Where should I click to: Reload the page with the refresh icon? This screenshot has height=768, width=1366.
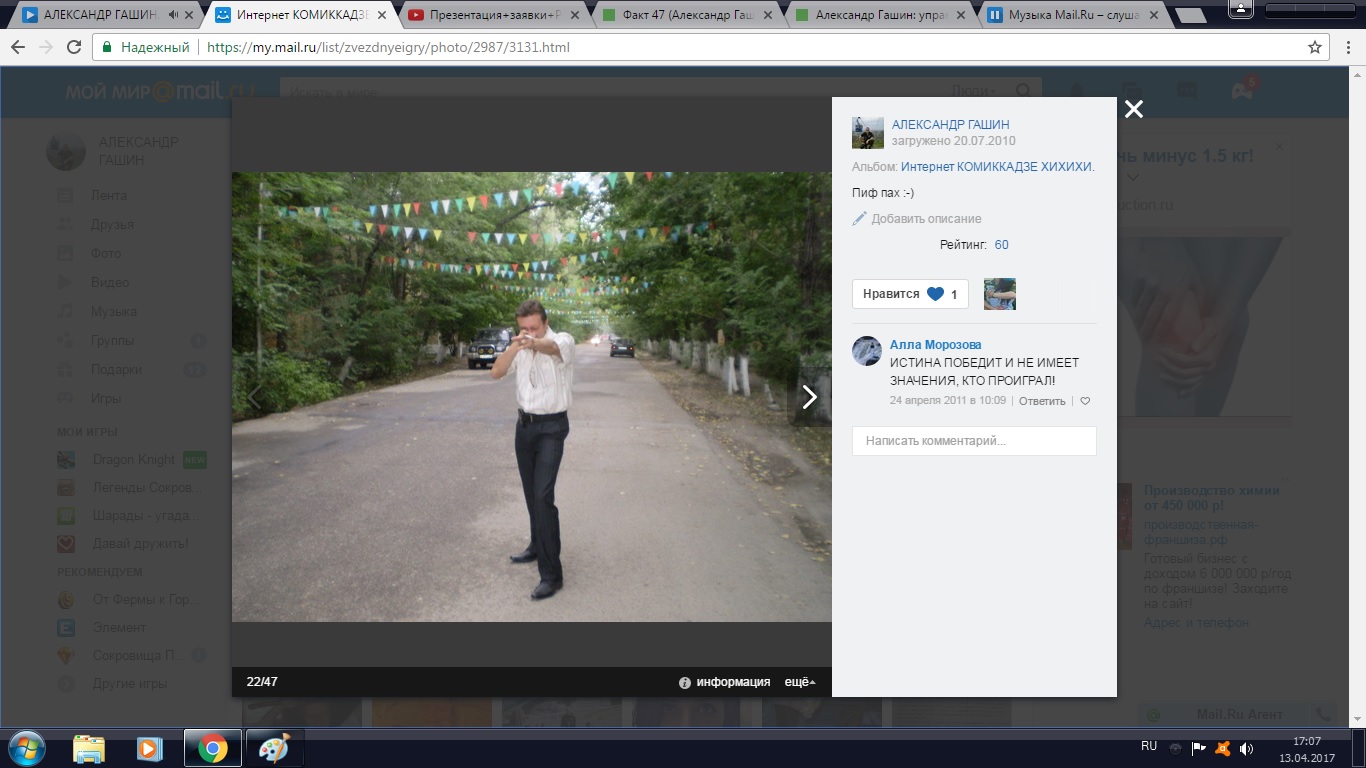(x=74, y=47)
